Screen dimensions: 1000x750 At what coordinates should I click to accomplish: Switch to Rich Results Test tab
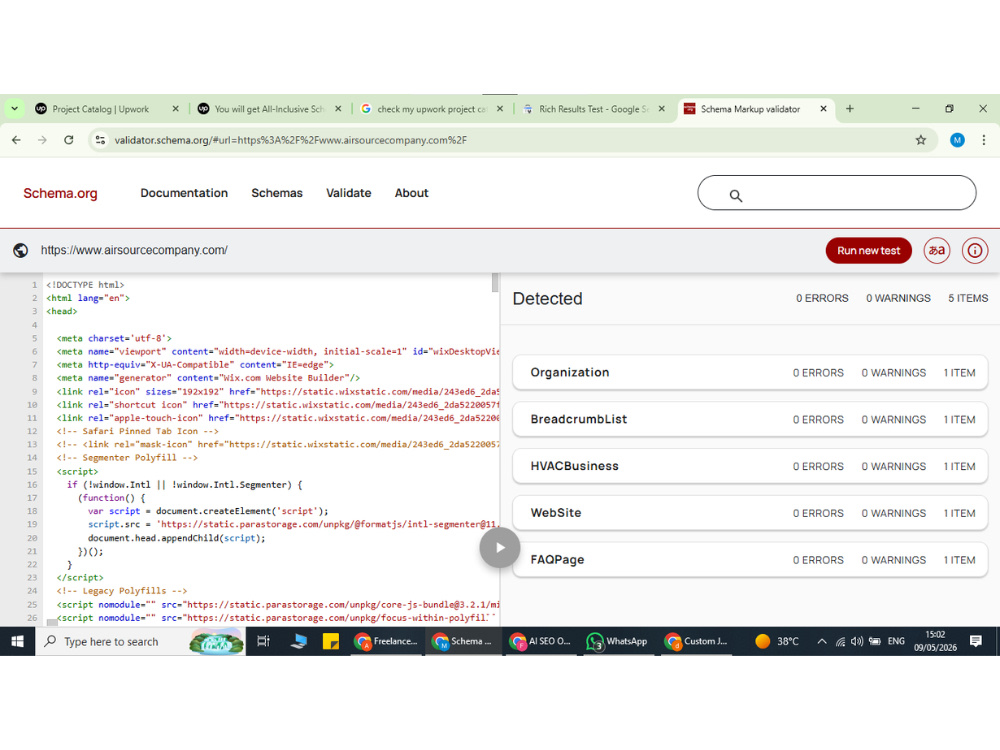pyautogui.click(x=594, y=109)
